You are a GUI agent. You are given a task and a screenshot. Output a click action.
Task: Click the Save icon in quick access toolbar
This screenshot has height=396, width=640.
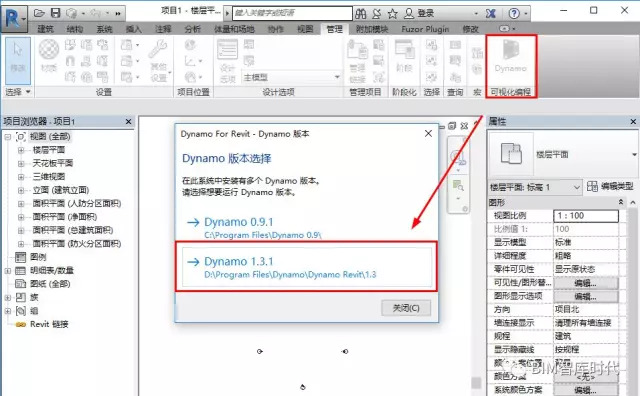(56, 13)
